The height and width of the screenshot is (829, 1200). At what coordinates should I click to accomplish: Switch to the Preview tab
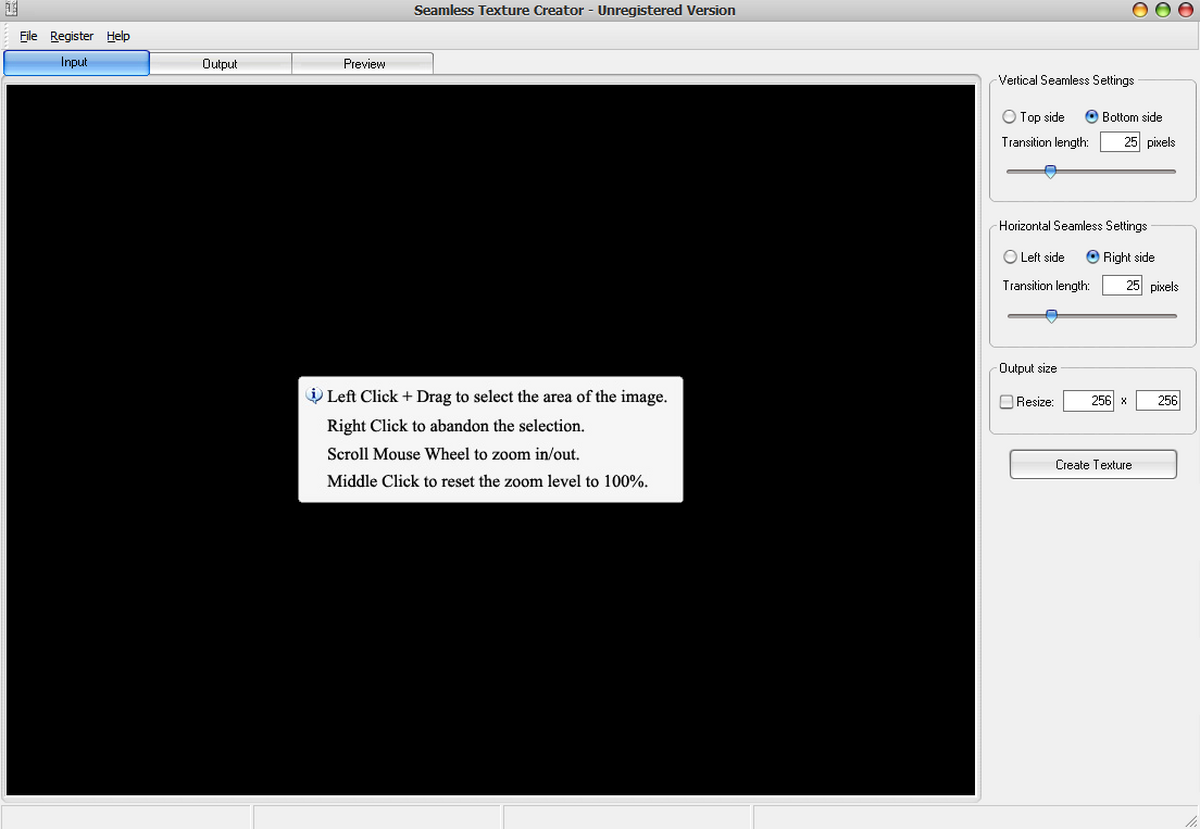[x=364, y=63]
